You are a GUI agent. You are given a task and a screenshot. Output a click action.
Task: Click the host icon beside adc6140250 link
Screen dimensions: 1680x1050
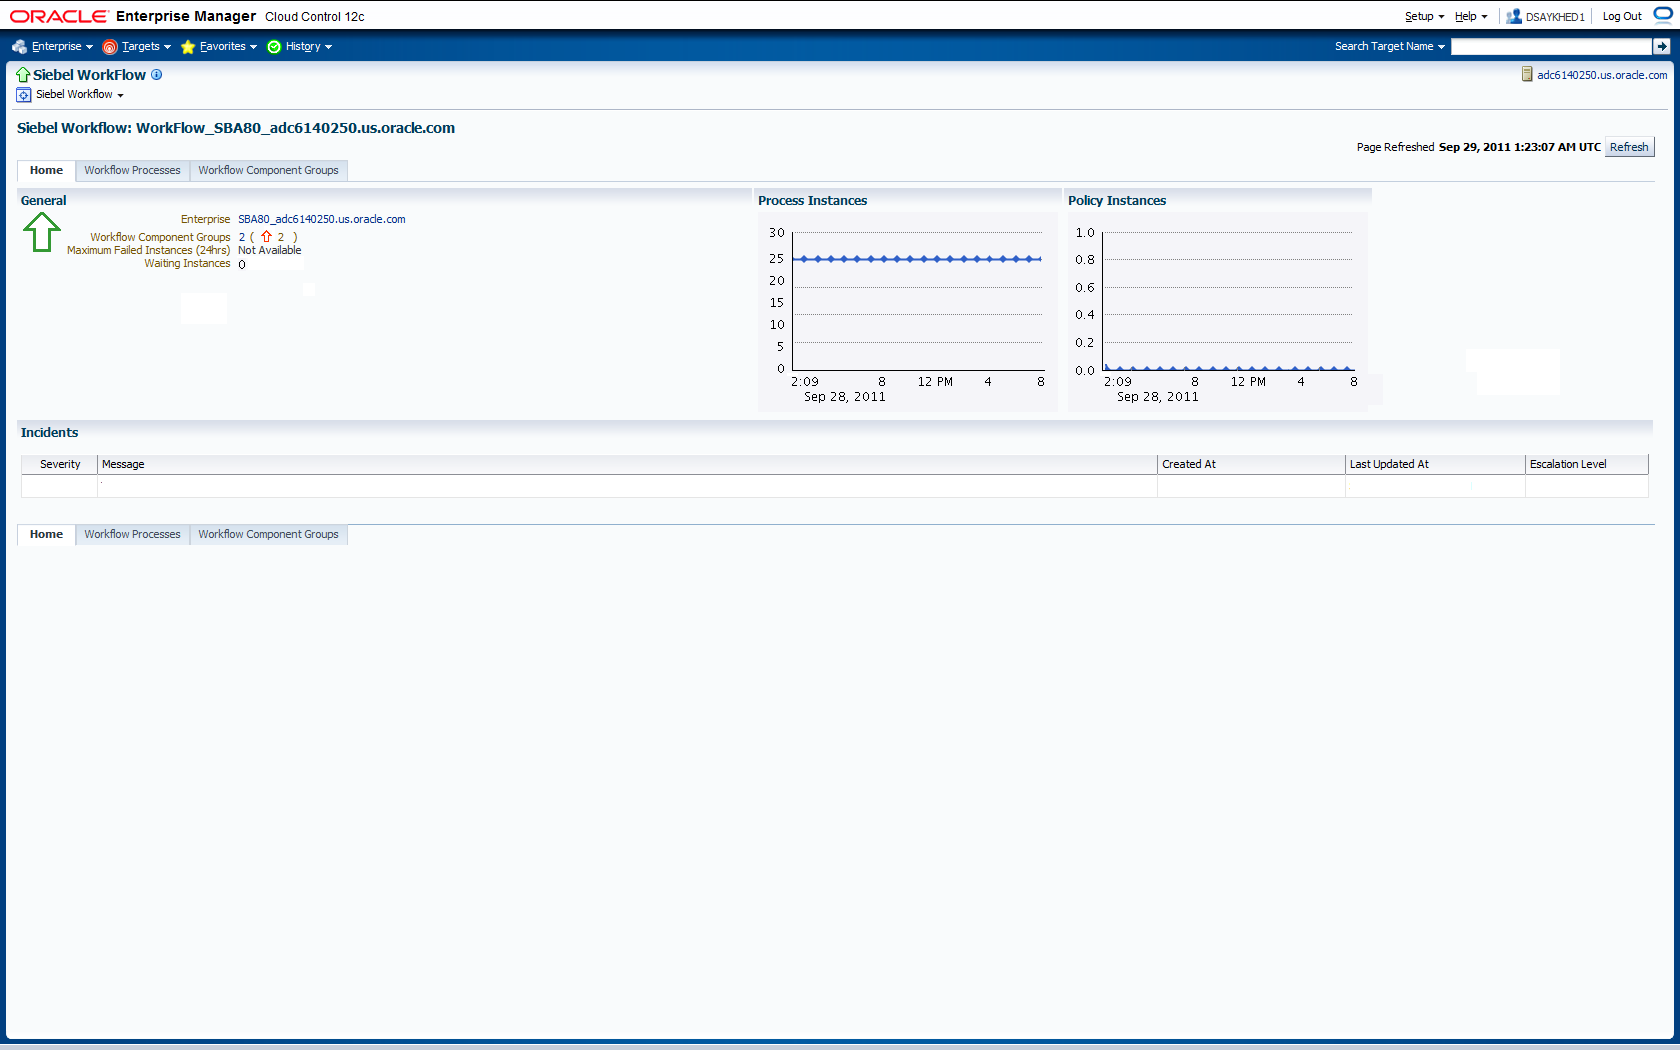pyautogui.click(x=1527, y=74)
